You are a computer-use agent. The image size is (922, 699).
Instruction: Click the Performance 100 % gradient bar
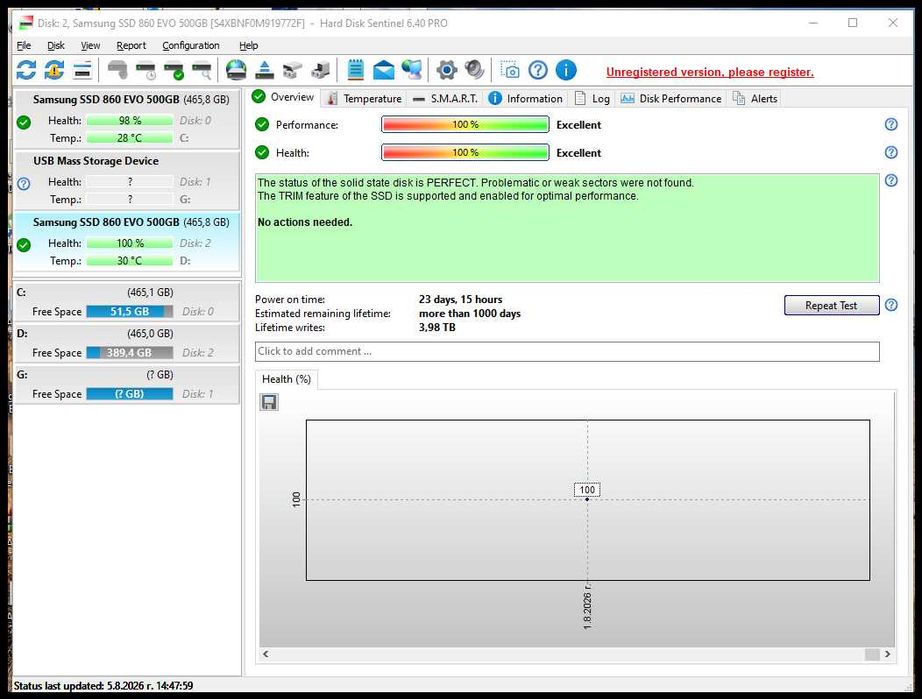tap(465, 125)
